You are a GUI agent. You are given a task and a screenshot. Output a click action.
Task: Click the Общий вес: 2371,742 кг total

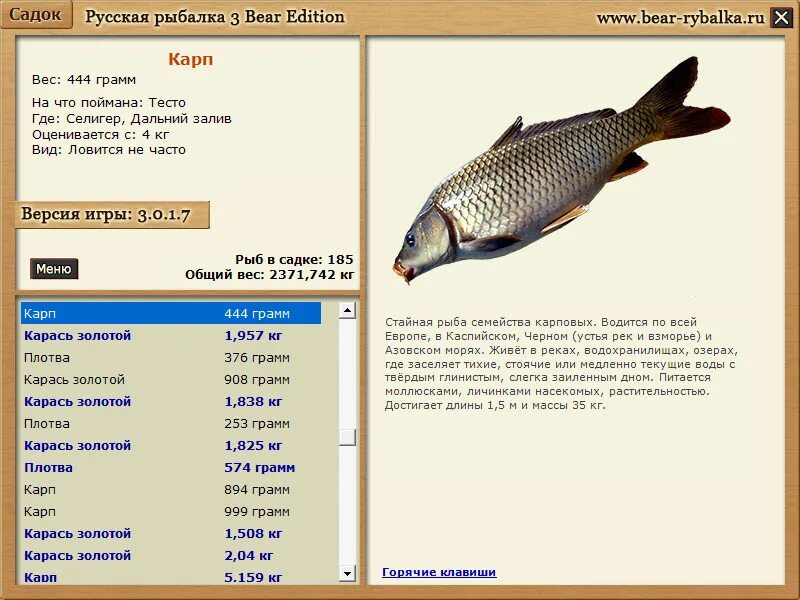[269, 274]
